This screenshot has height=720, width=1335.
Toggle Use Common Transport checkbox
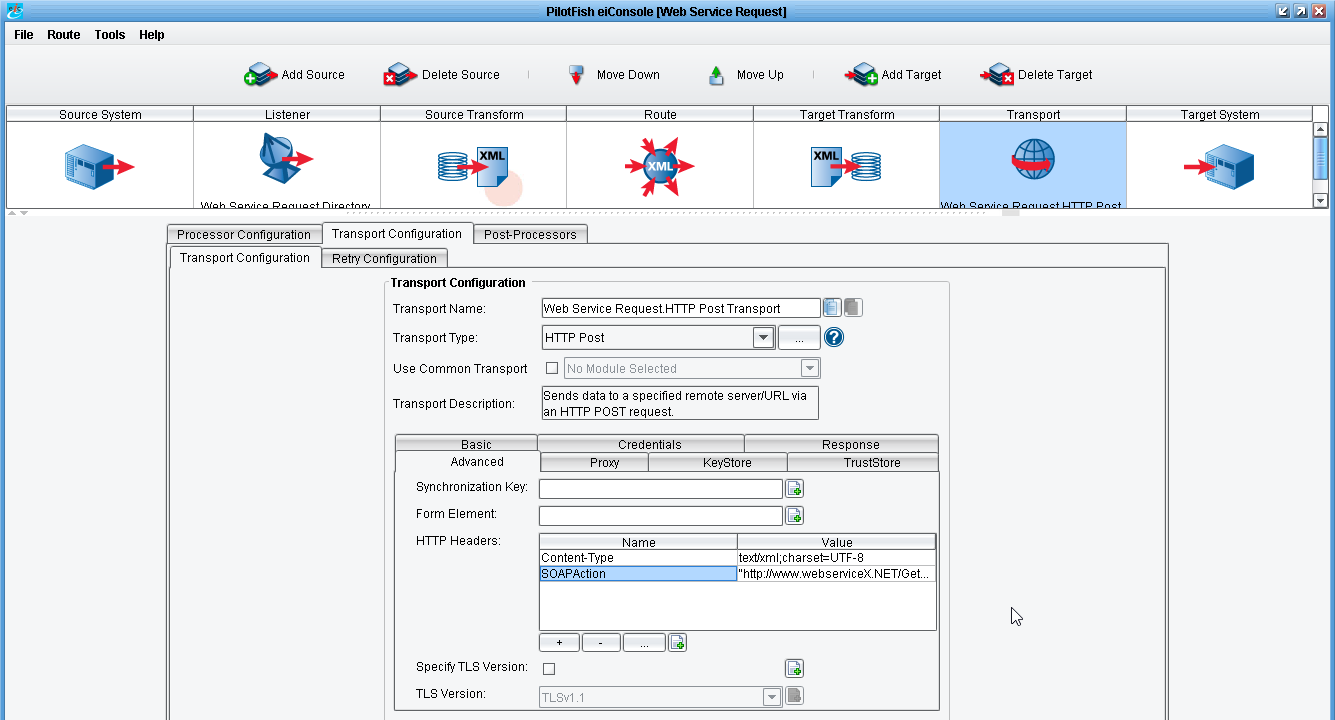click(552, 368)
